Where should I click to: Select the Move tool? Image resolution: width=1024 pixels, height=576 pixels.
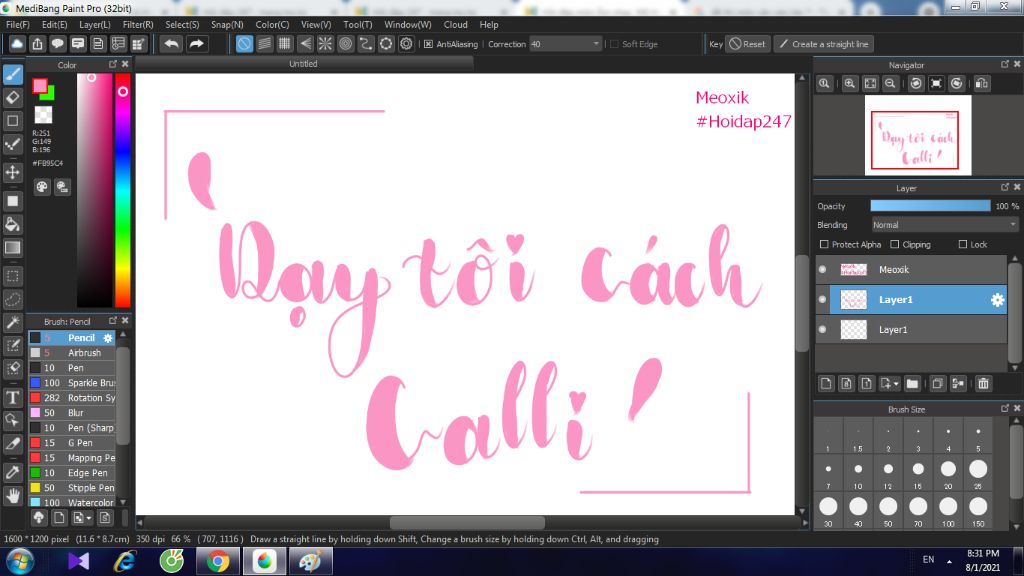[12, 172]
